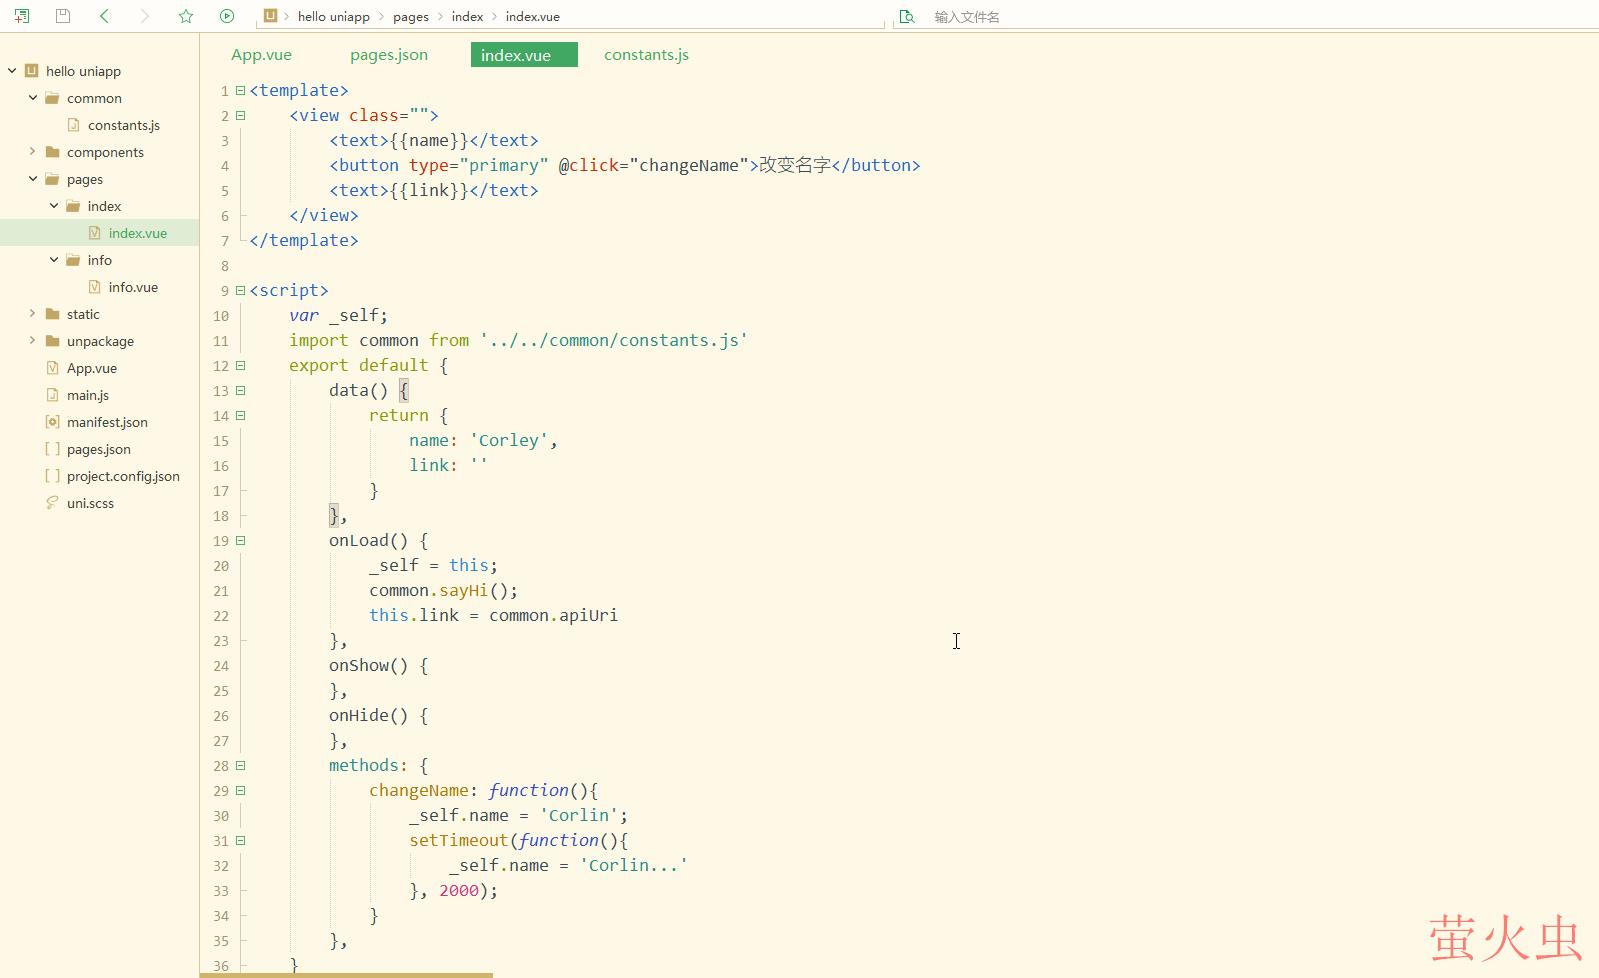
Task: Click the horizontal scrollbar at editor bottom
Action: (x=346, y=975)
